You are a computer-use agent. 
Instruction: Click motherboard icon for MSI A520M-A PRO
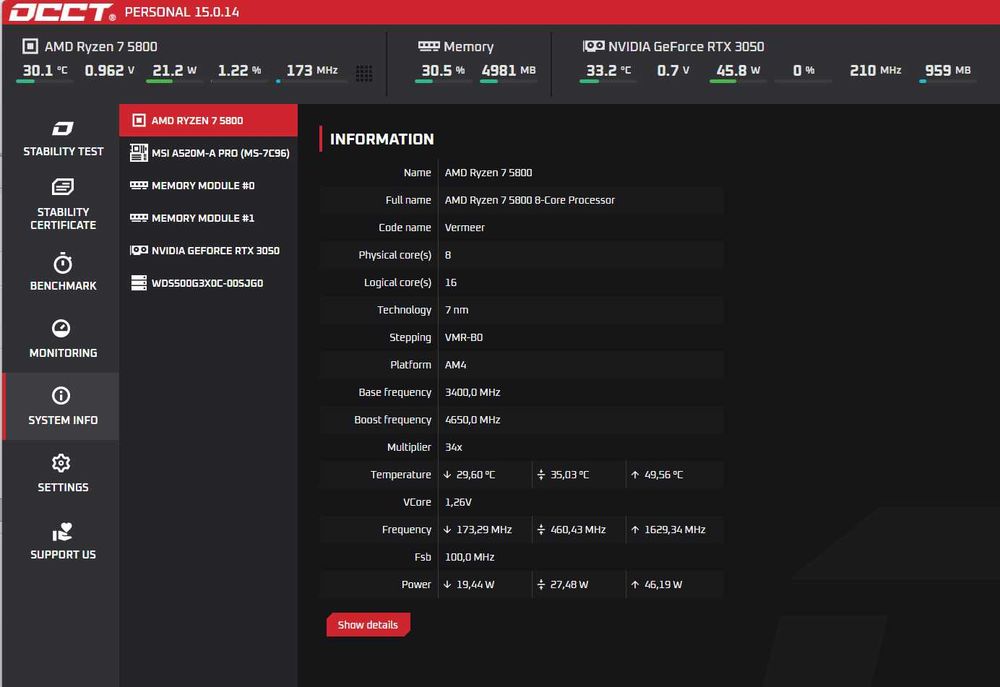pos(138,152)
